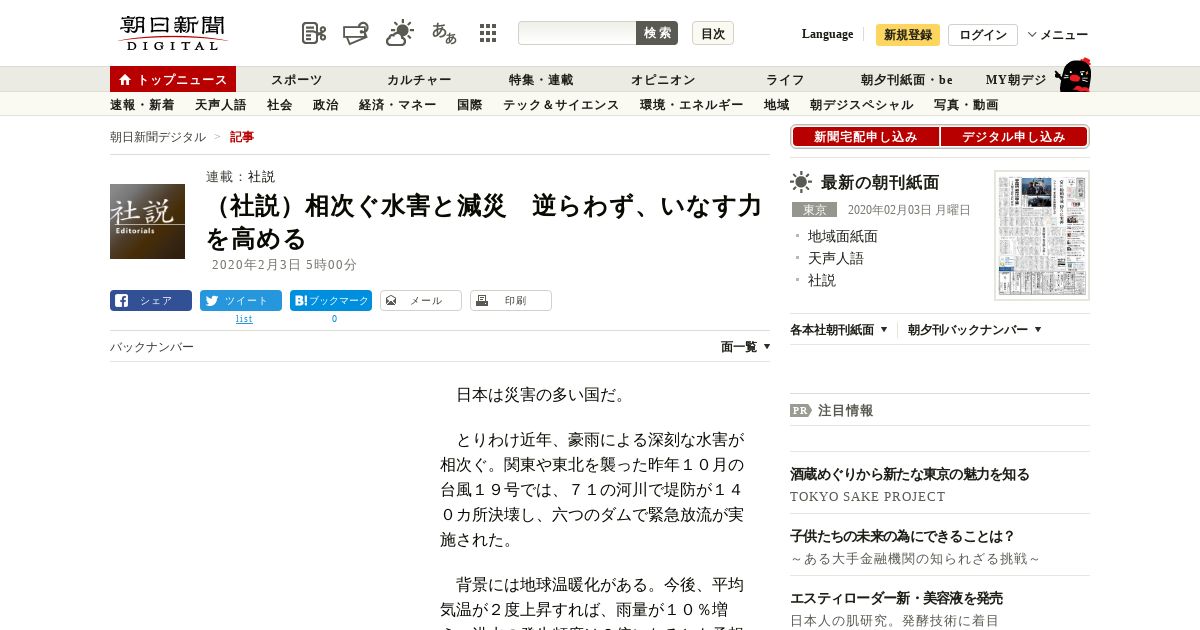
Task: Expand the メニュー dropdown
Action: click(x=1058, y=35)
